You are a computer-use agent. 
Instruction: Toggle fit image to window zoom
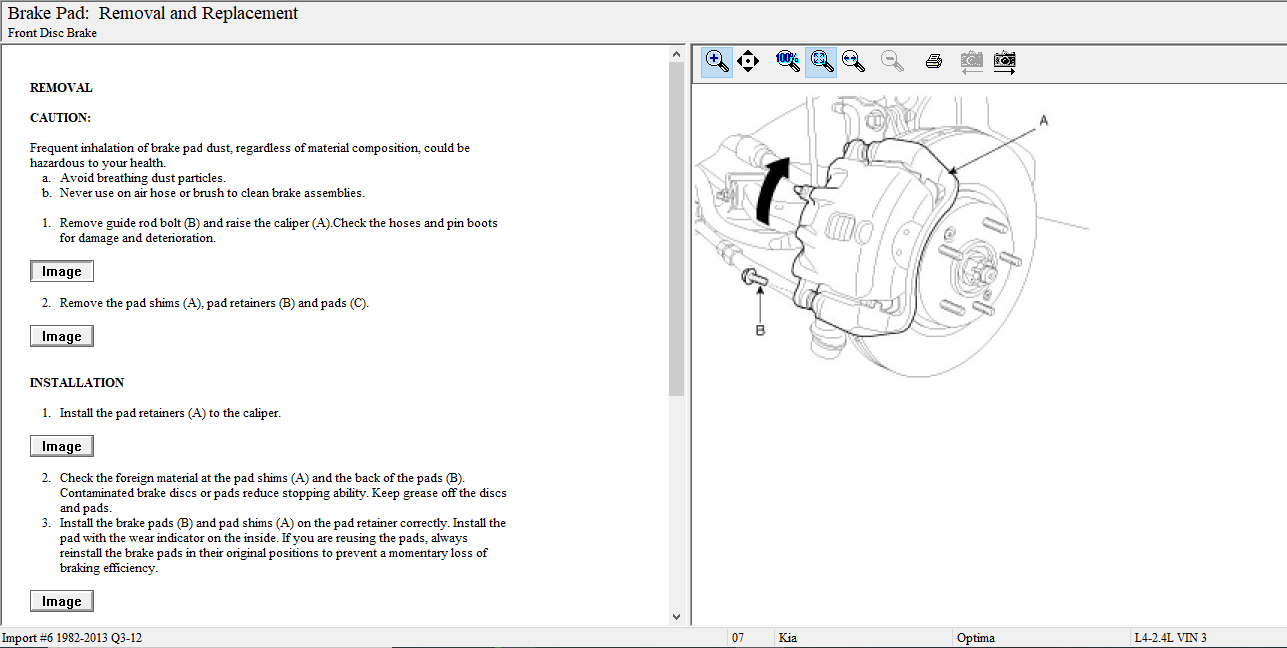click(821, 62)
